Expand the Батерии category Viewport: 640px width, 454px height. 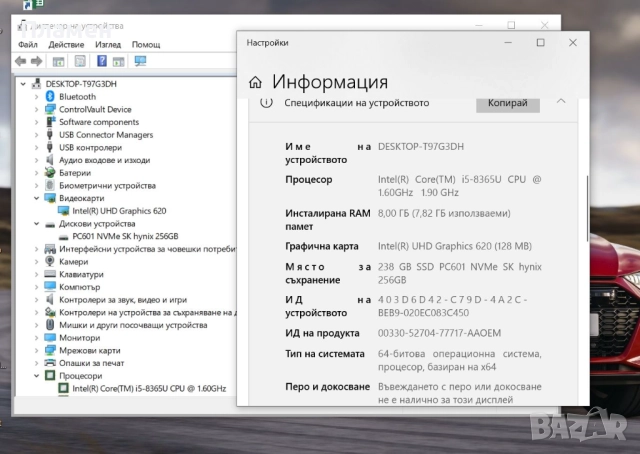coord(38,173)
